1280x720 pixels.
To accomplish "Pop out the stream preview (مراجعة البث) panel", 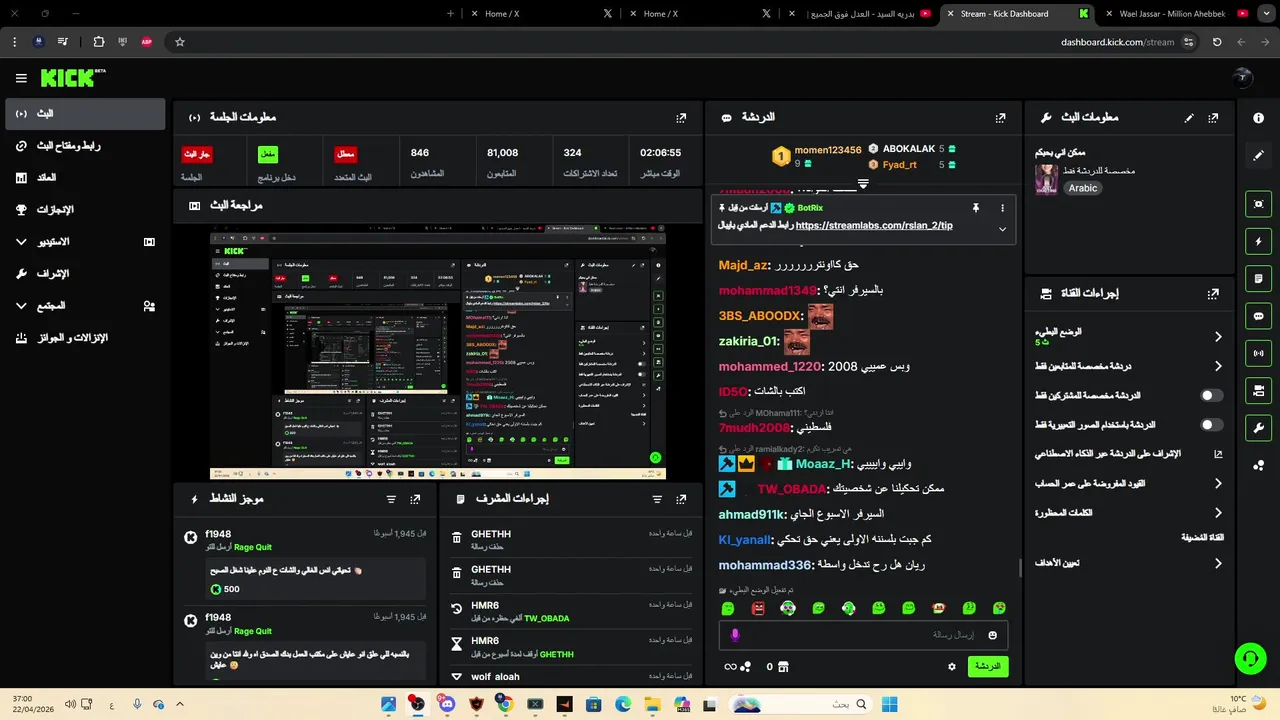I will (681, 205).
